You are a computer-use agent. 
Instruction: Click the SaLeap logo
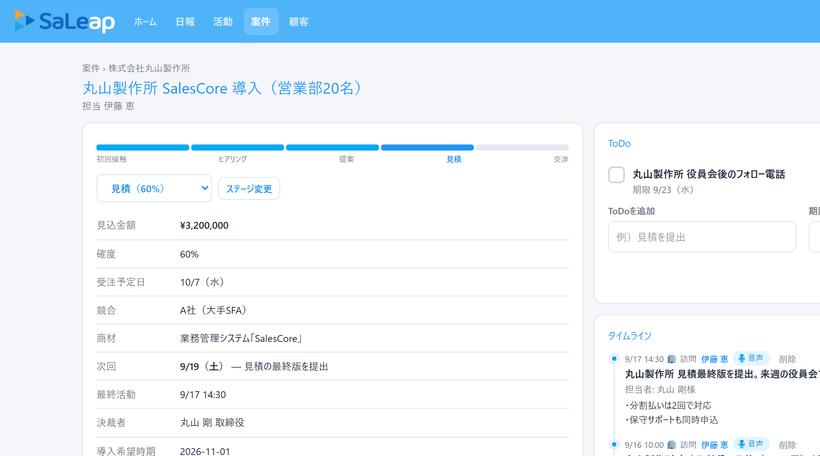point(65,21)
